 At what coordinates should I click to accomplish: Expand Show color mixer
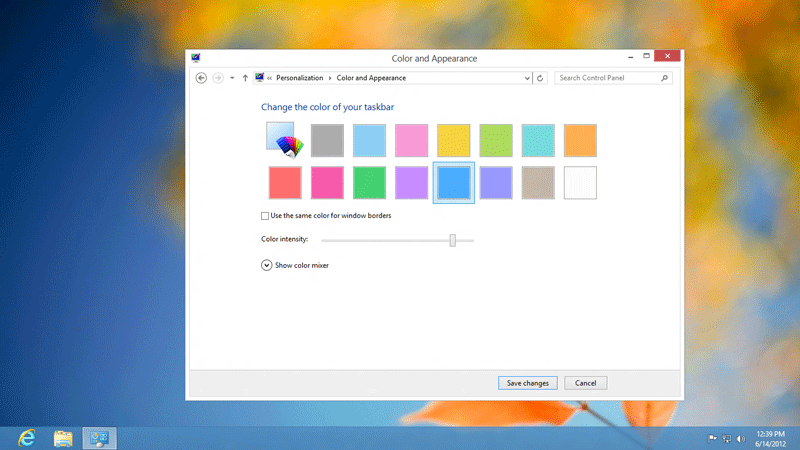pos(267,265)
